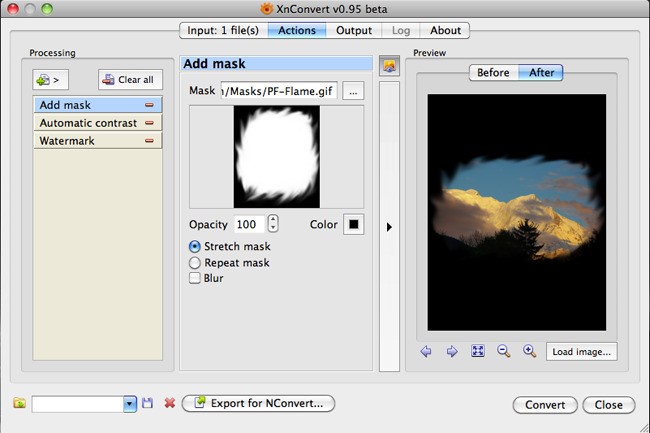Zoom out the preview image

tap(504, 352)
